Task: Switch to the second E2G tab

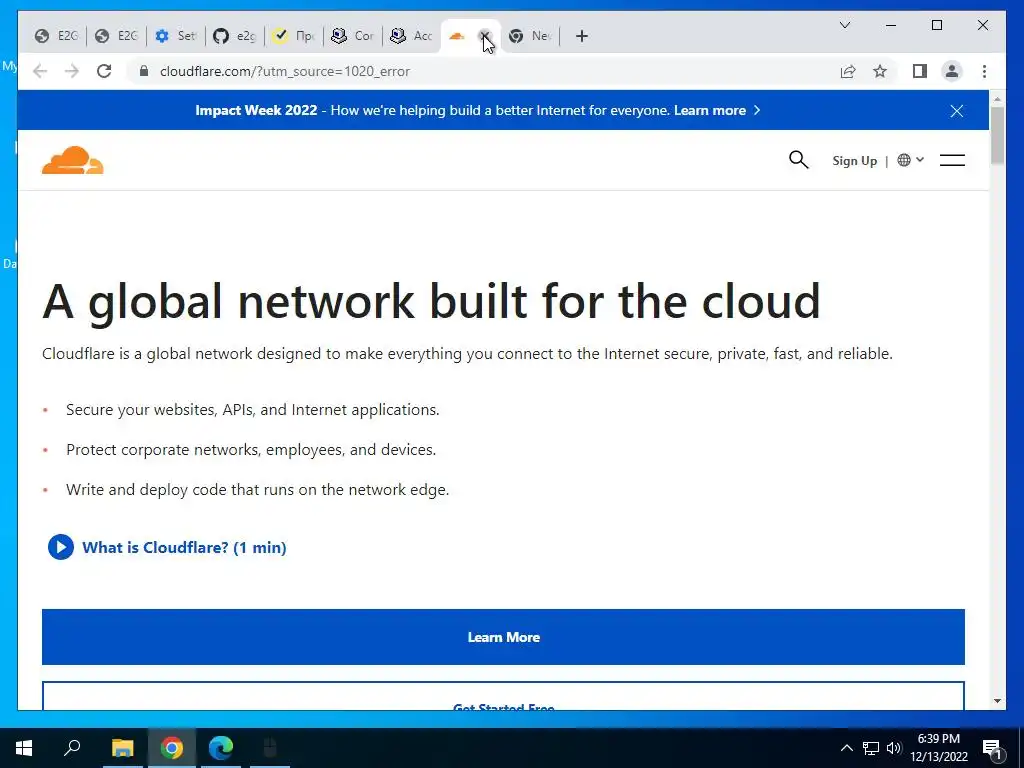Action: [116, 36]
